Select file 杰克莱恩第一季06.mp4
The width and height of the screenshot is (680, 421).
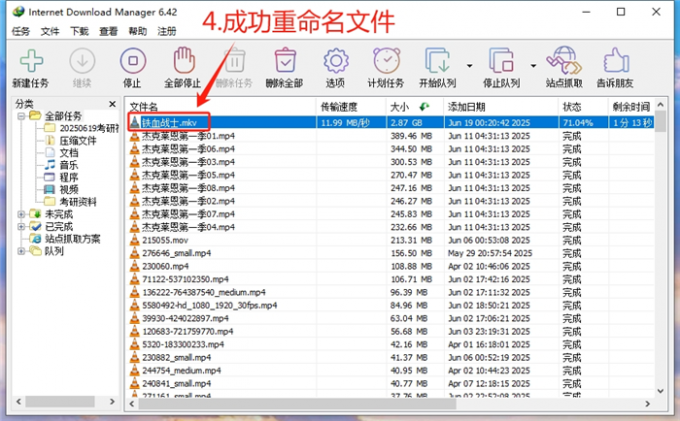pyautogui.click(x=188, y=149)
